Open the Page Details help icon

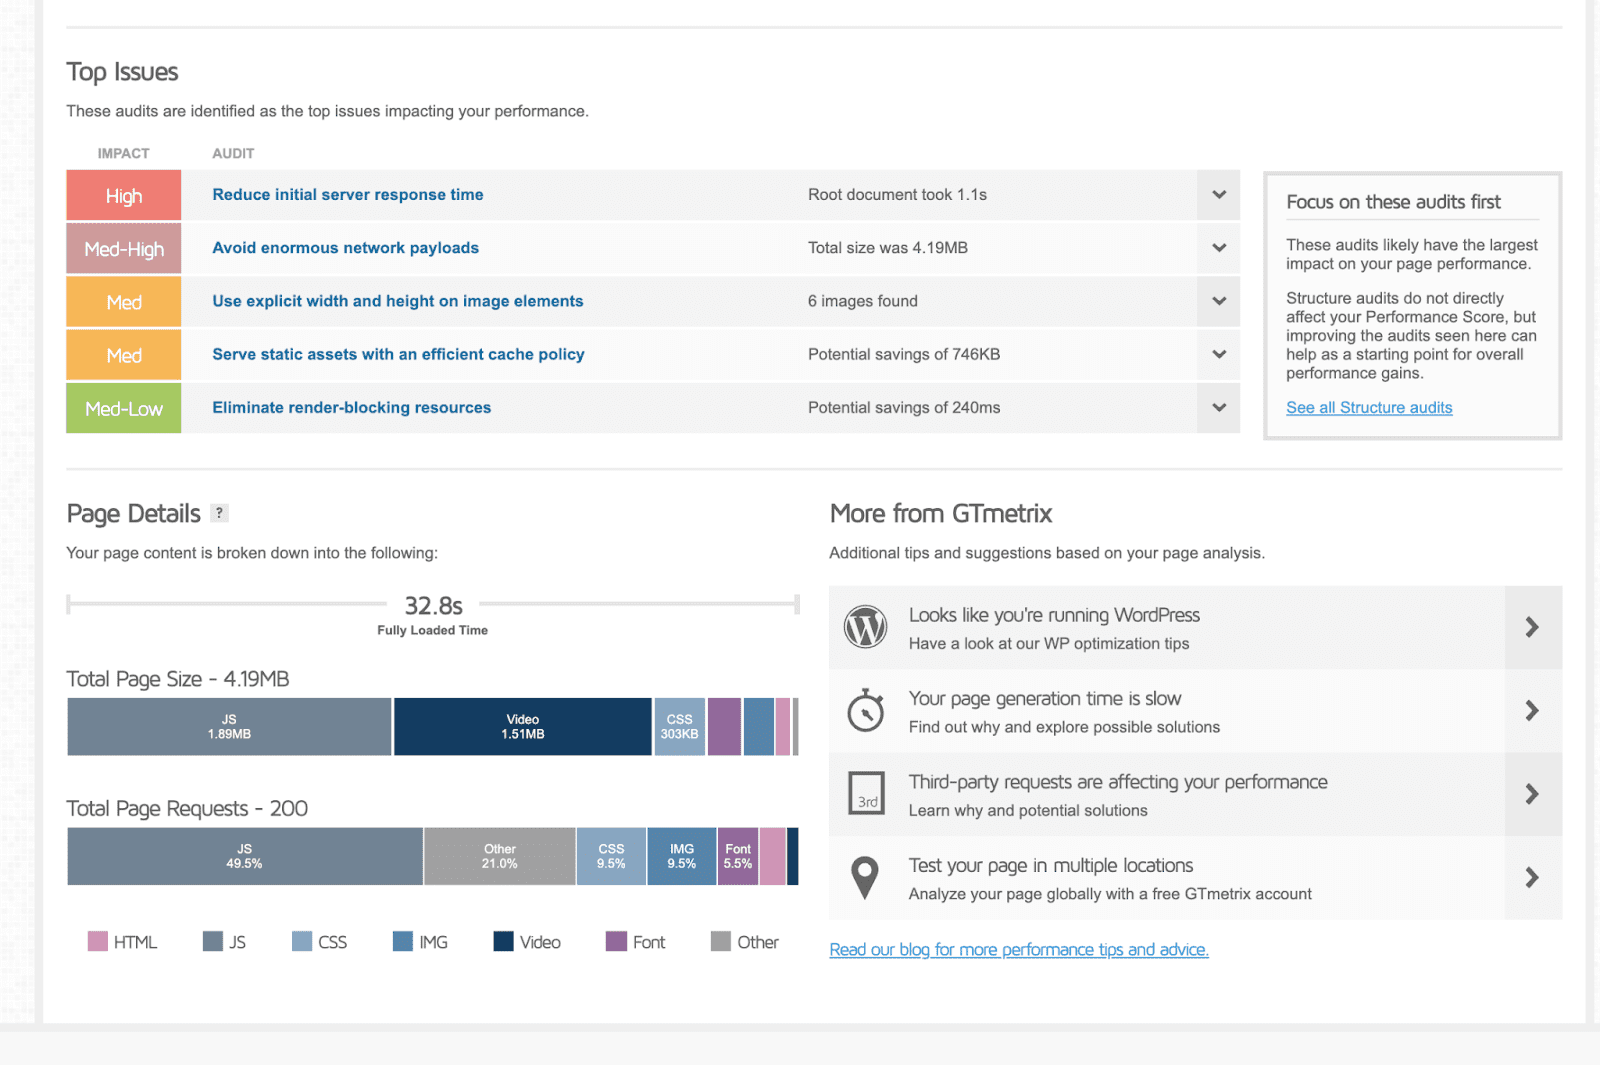point(219,513)
